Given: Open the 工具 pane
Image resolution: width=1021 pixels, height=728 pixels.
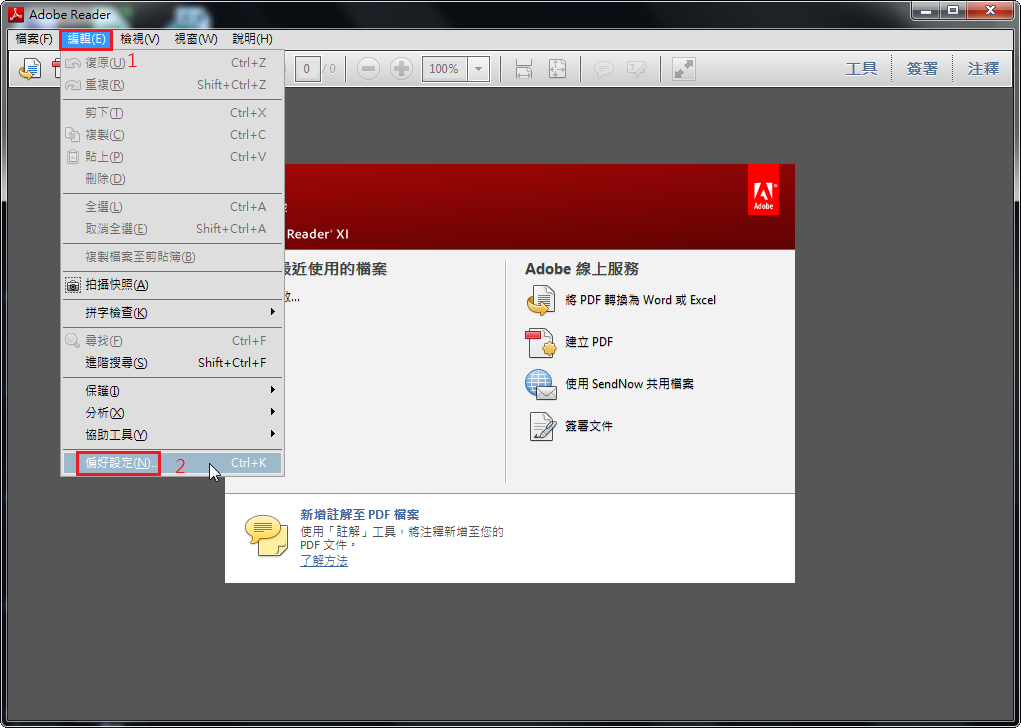Looking at the screenshot, I should (861, 68).
